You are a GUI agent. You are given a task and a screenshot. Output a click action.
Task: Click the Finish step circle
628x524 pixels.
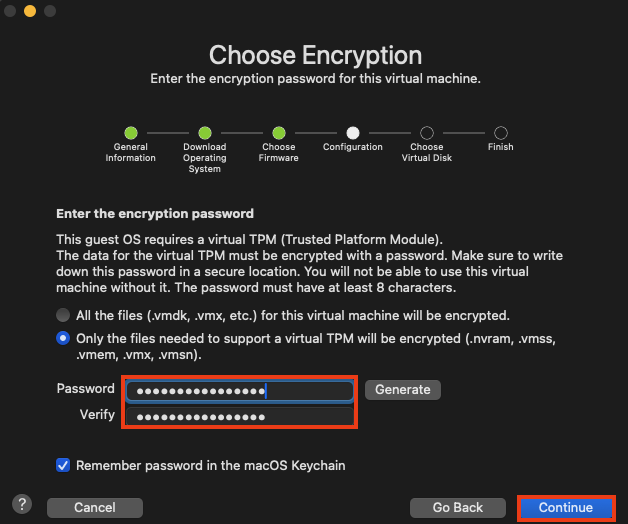[501, 132]
